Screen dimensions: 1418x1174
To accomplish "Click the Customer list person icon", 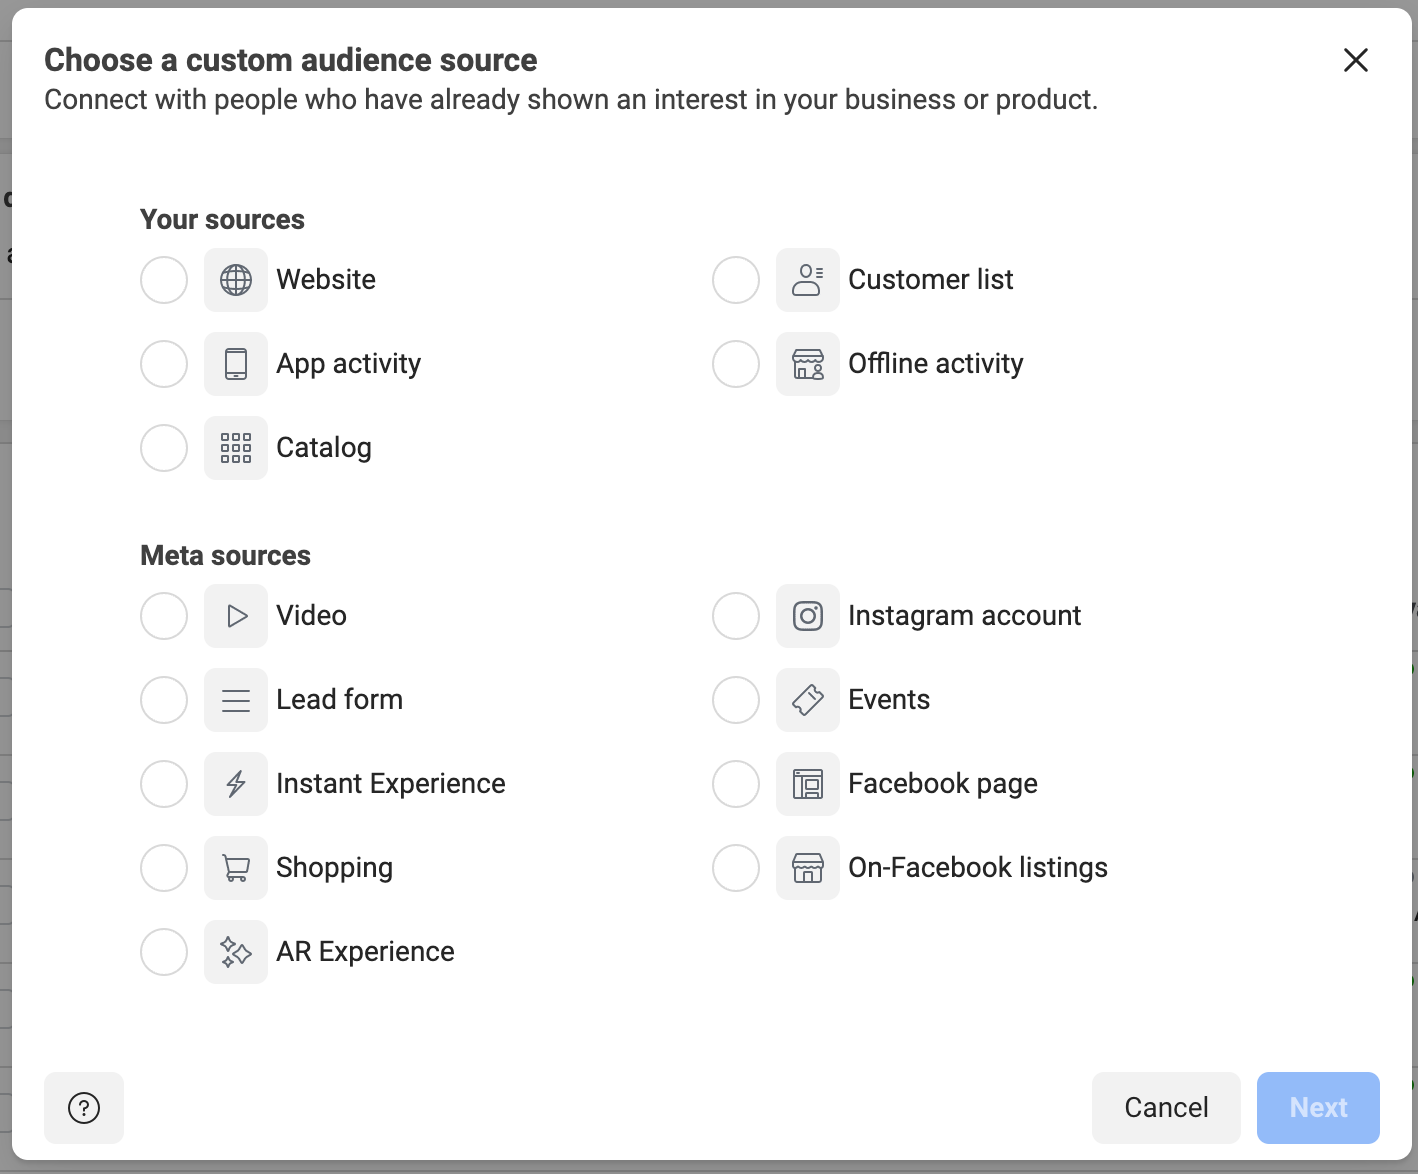I will (x=808, y=280).
